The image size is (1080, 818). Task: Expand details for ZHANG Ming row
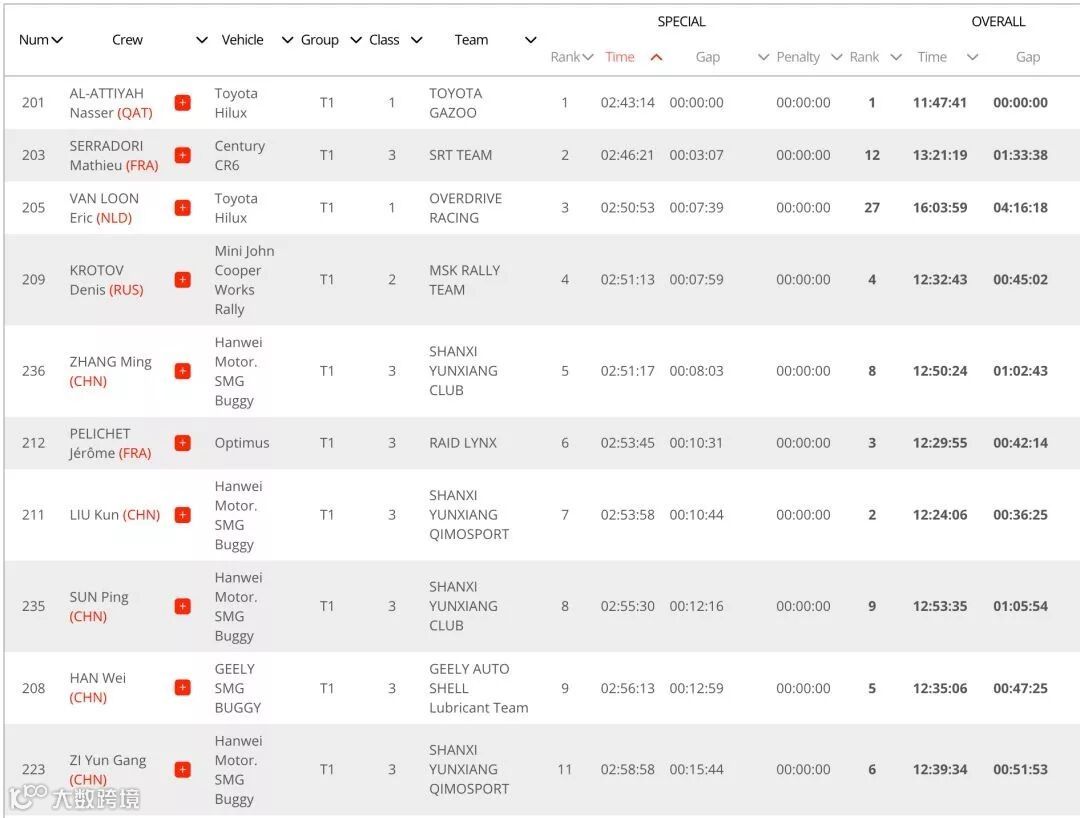[x=183, y=371]
